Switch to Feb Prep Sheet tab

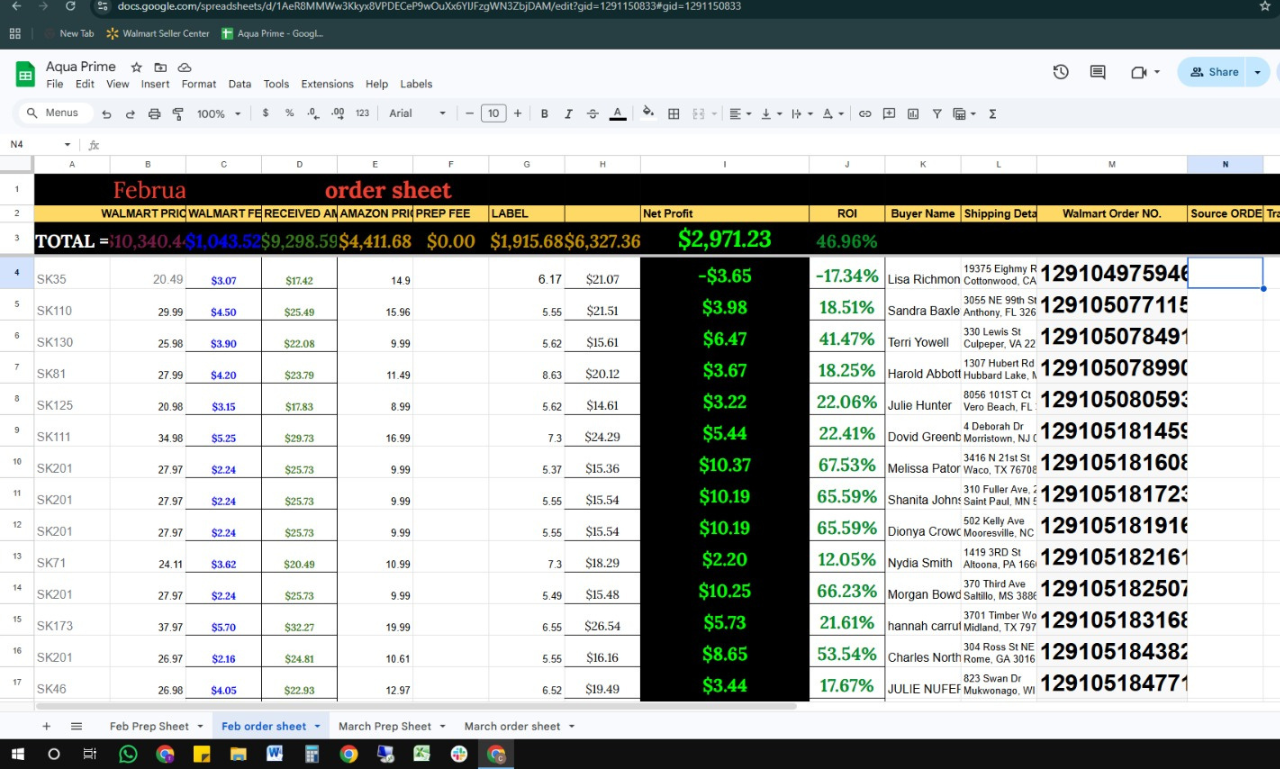[x=149, y=726]
